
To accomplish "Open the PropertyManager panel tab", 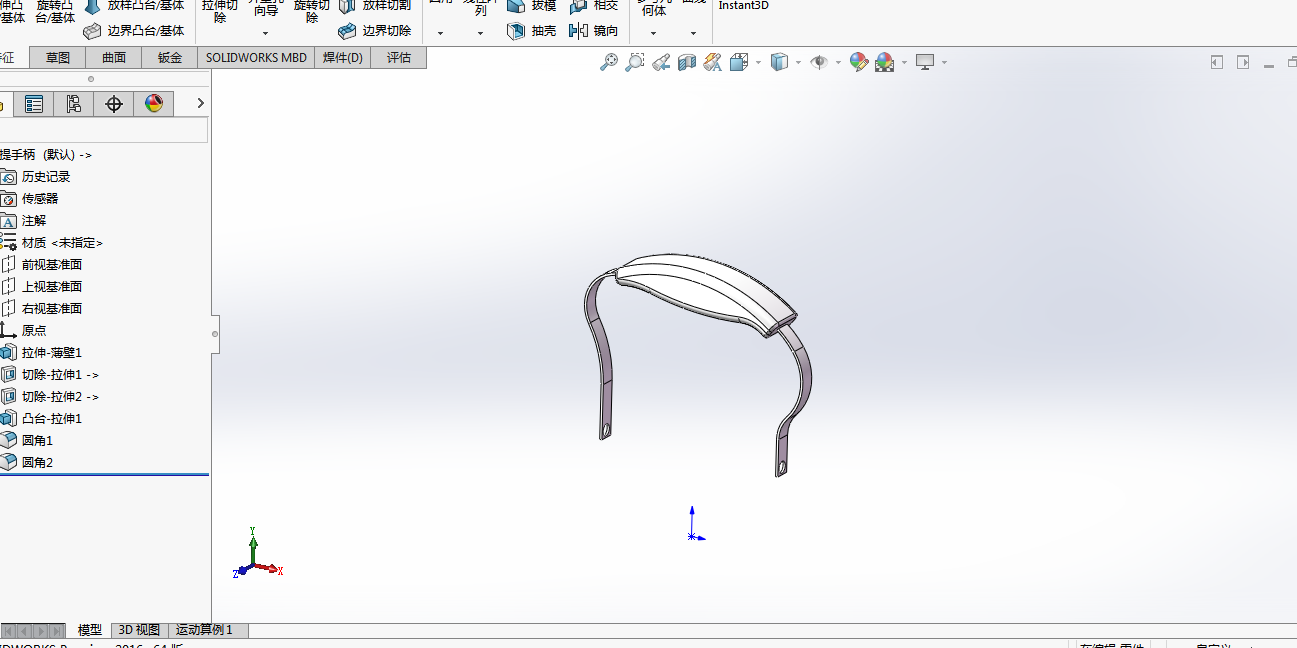I will coord(34,104).
